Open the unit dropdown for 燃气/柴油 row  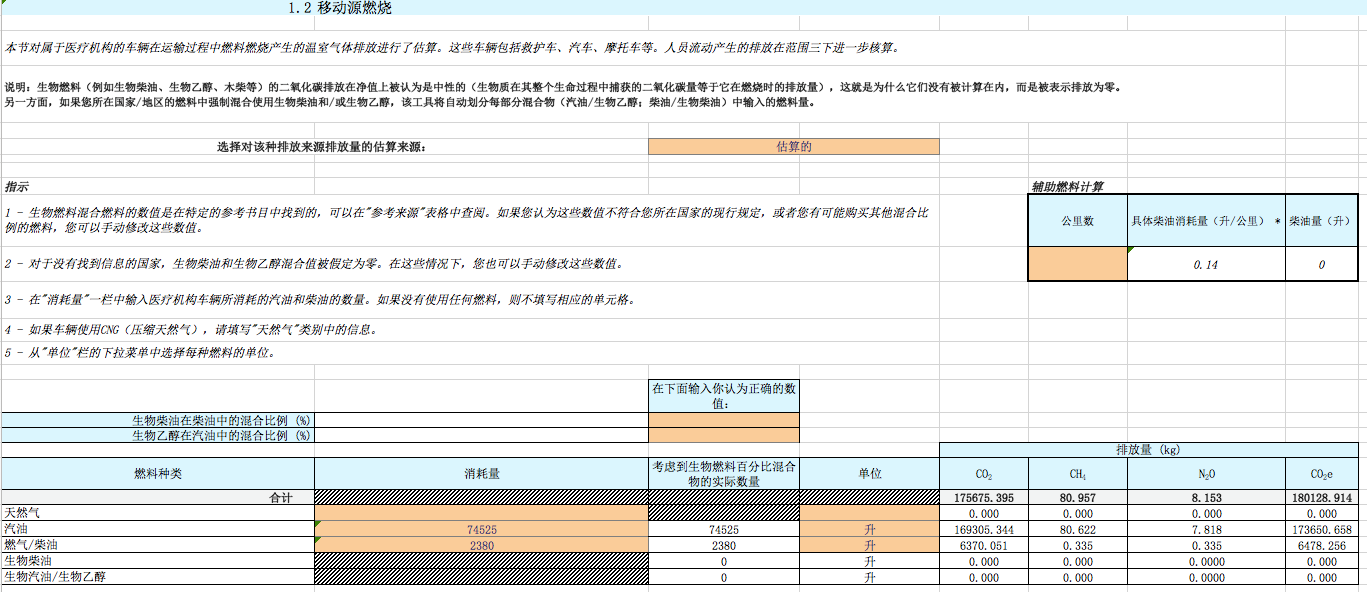[x=869, y=545]
